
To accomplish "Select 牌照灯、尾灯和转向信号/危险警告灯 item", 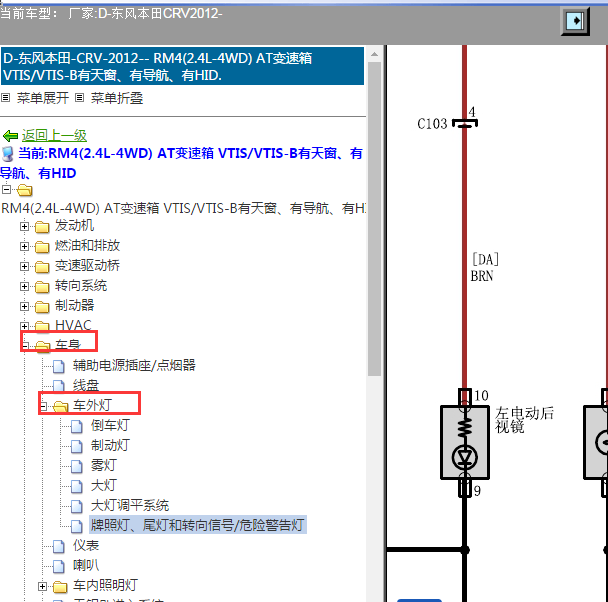I will pos(198,525).
